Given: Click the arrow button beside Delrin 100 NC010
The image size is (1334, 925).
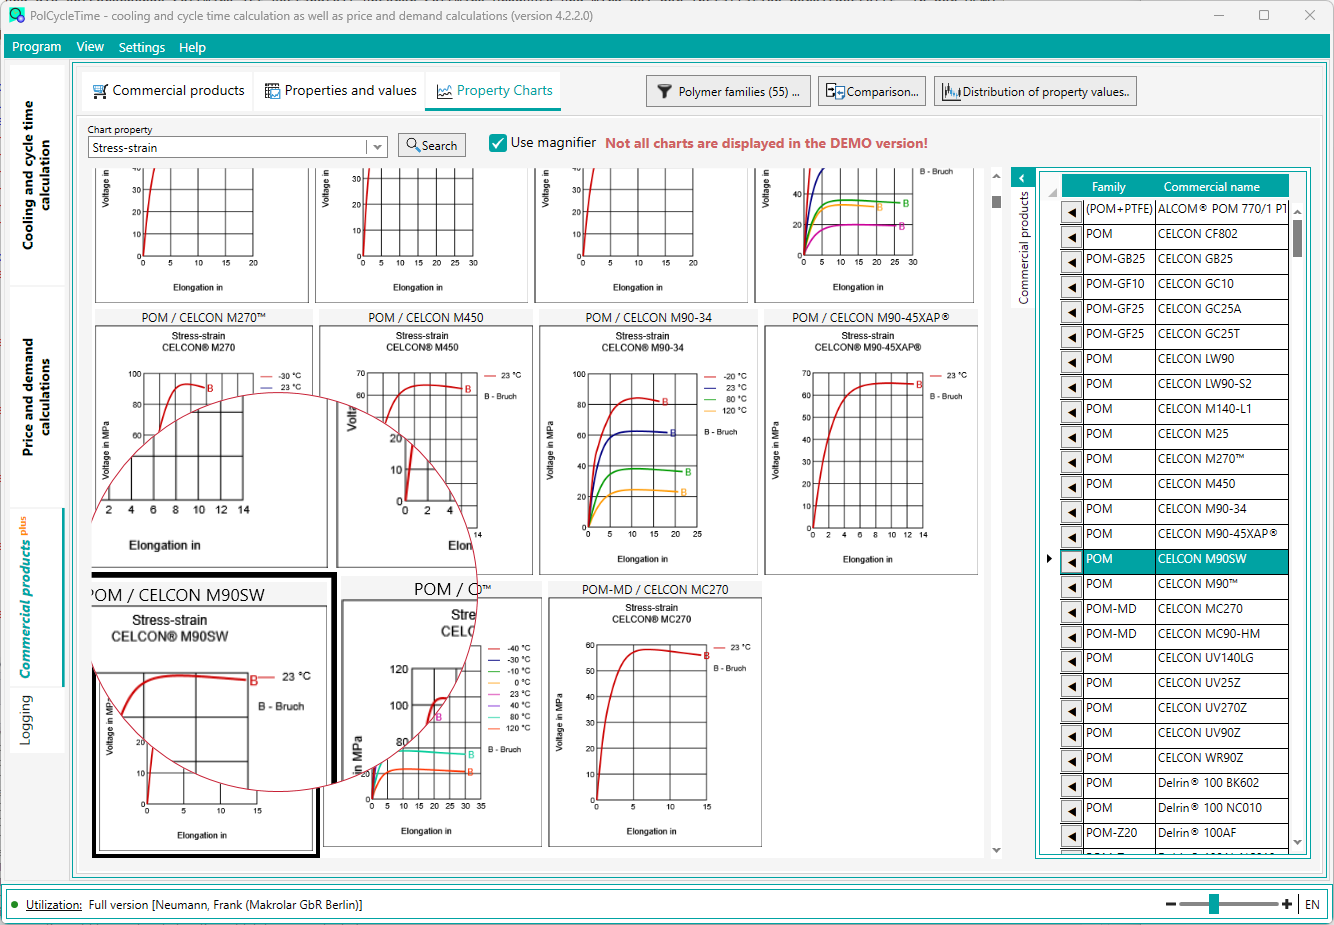Looking at the screenshot, I should pos(1072,811).
